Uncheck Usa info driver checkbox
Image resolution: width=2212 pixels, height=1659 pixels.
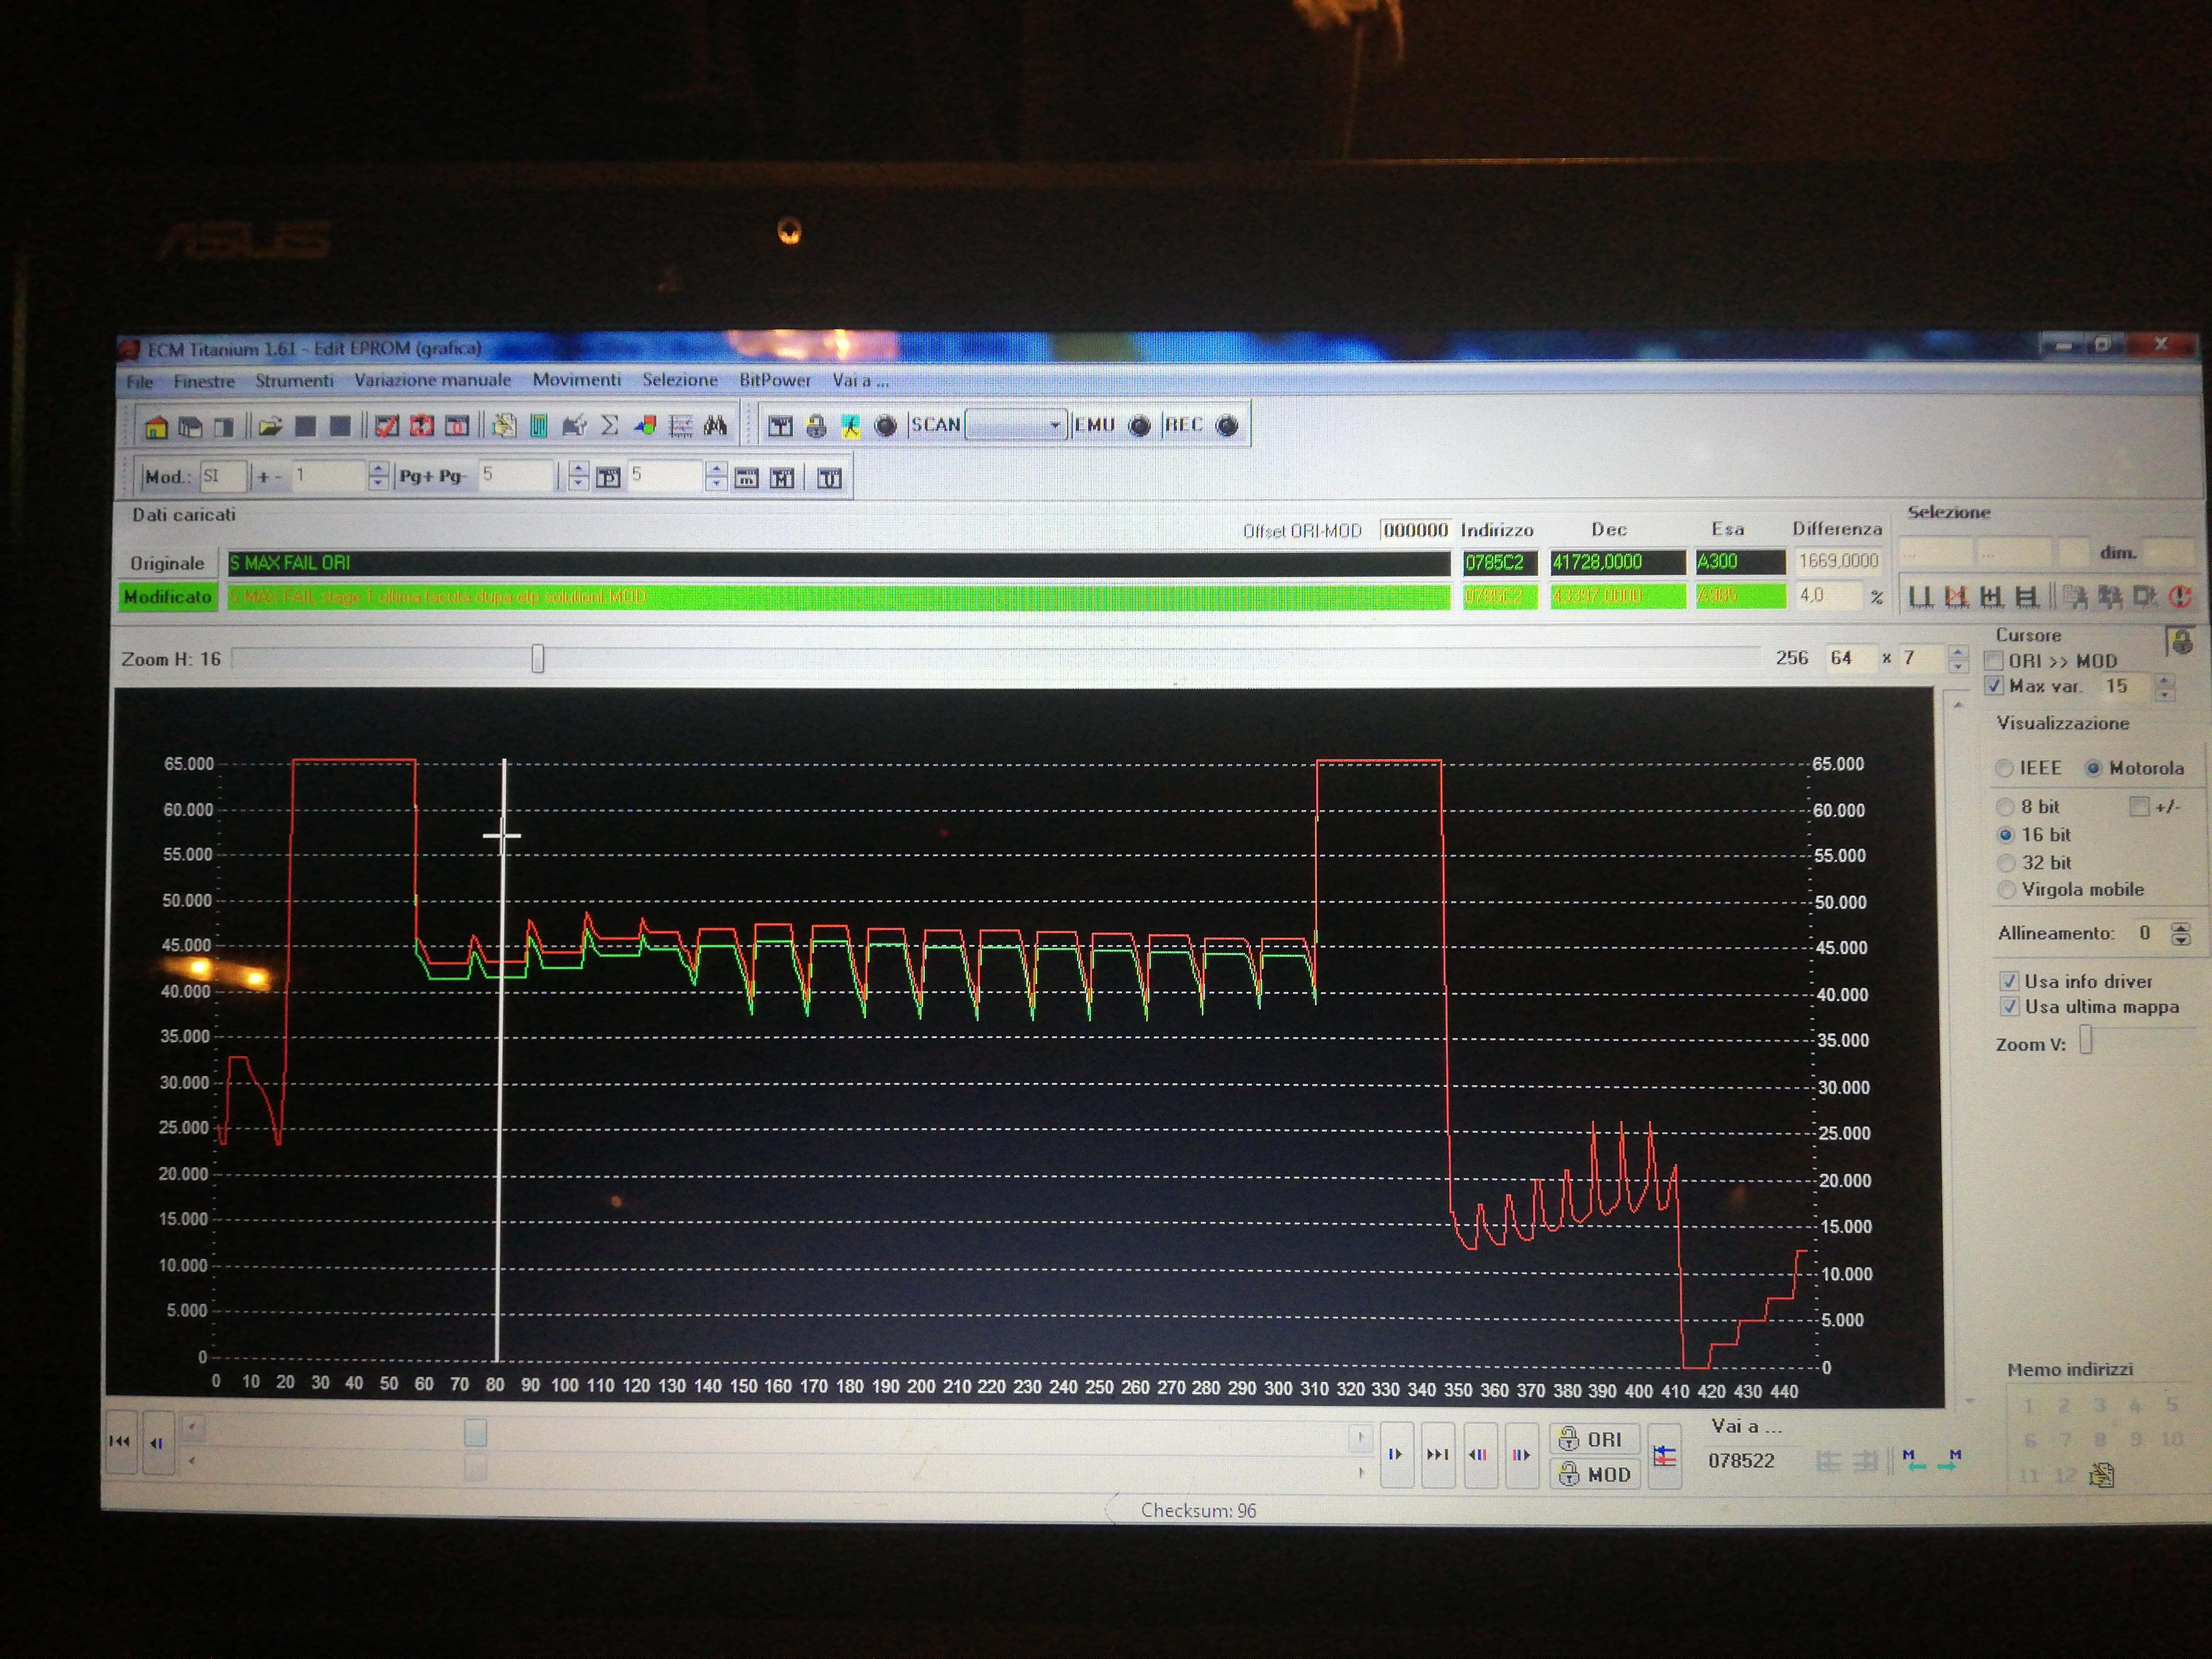coord(2008,981)
